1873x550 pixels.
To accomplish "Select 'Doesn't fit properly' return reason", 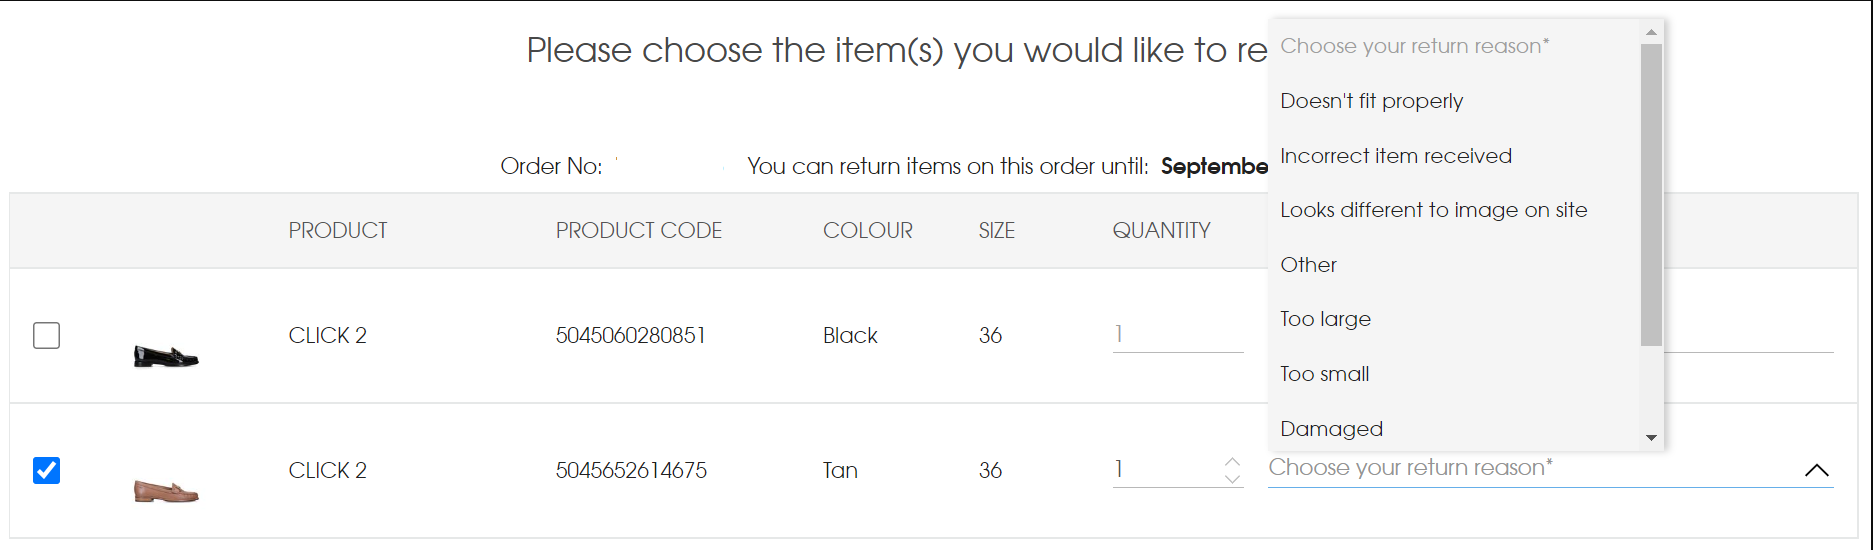I will coord(1371,101).
